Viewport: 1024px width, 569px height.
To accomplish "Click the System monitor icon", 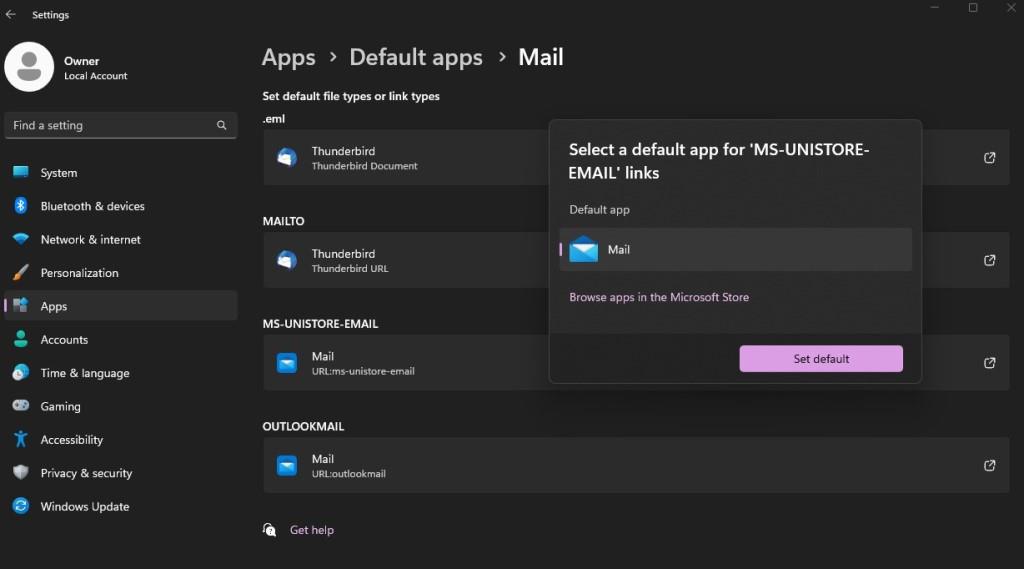I will (21, 172).
